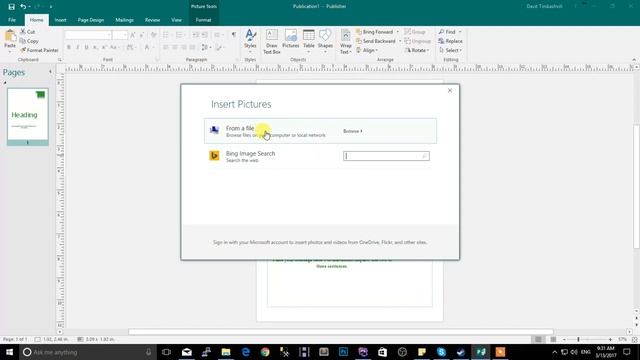
Task: Open the Styles gallery icon
Action: [250, 36]
